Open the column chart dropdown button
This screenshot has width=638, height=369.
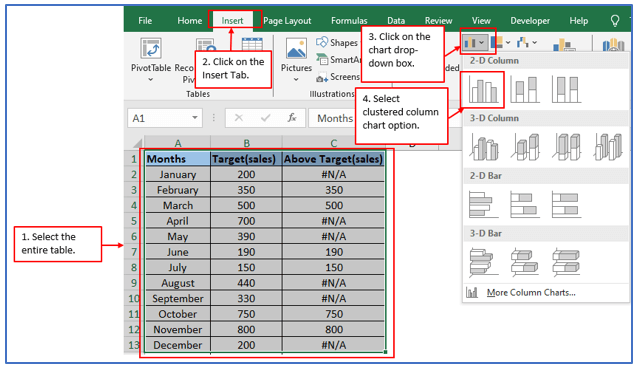tap(474, 42)
